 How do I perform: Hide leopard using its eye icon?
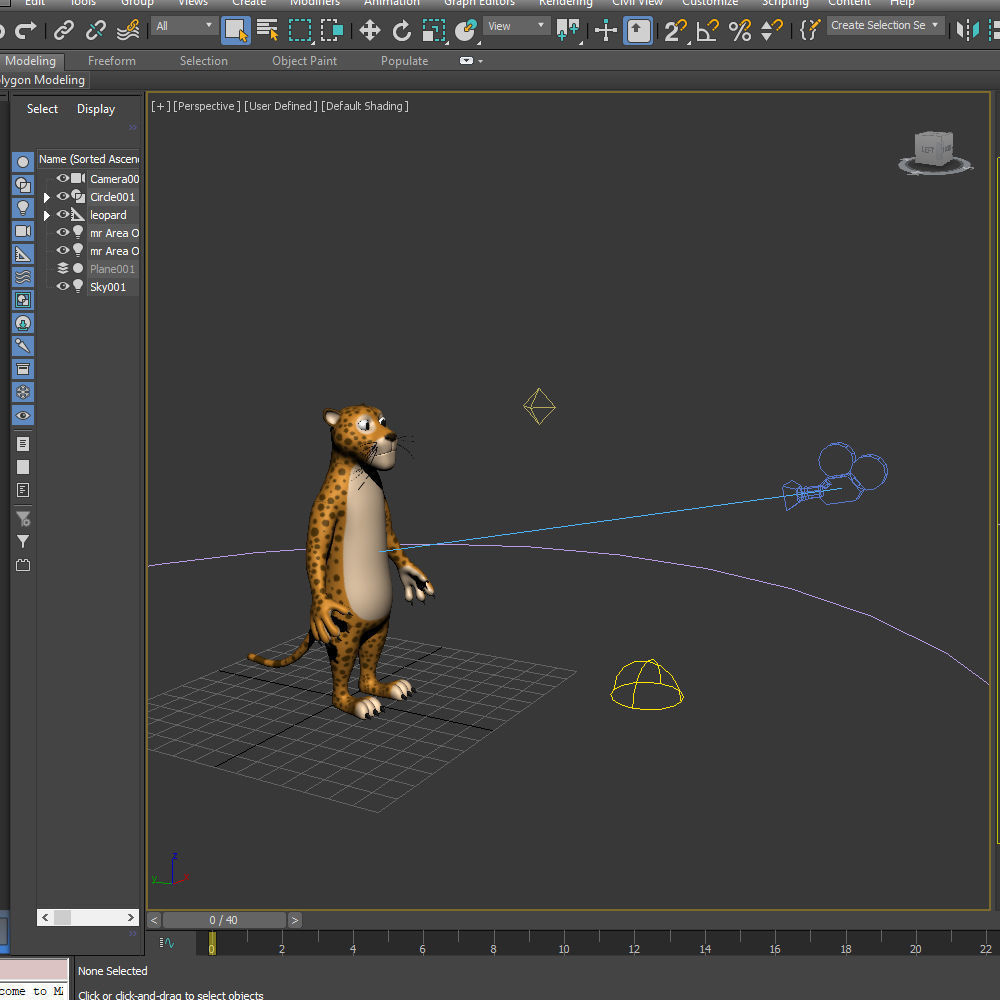(62, 214)
